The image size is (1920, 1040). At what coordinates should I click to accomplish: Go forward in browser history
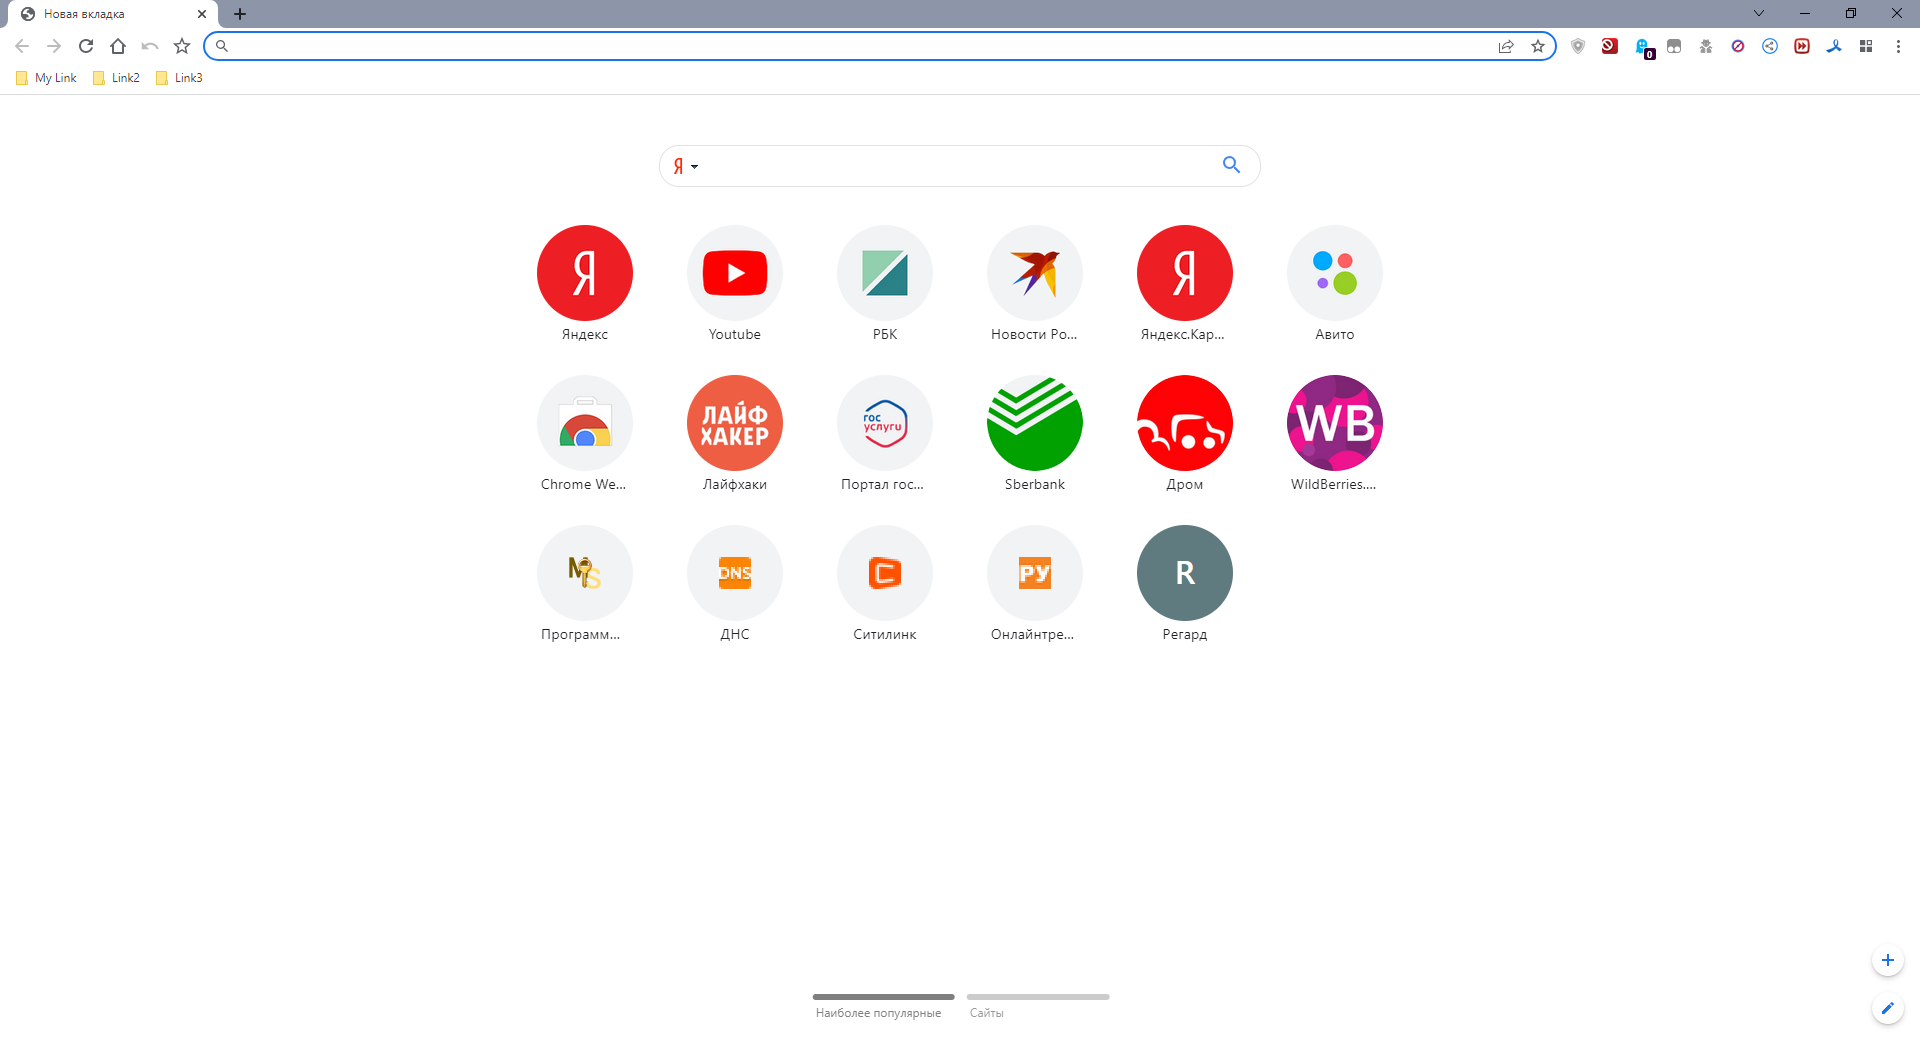pyautogui.click(x=54, y=46)
